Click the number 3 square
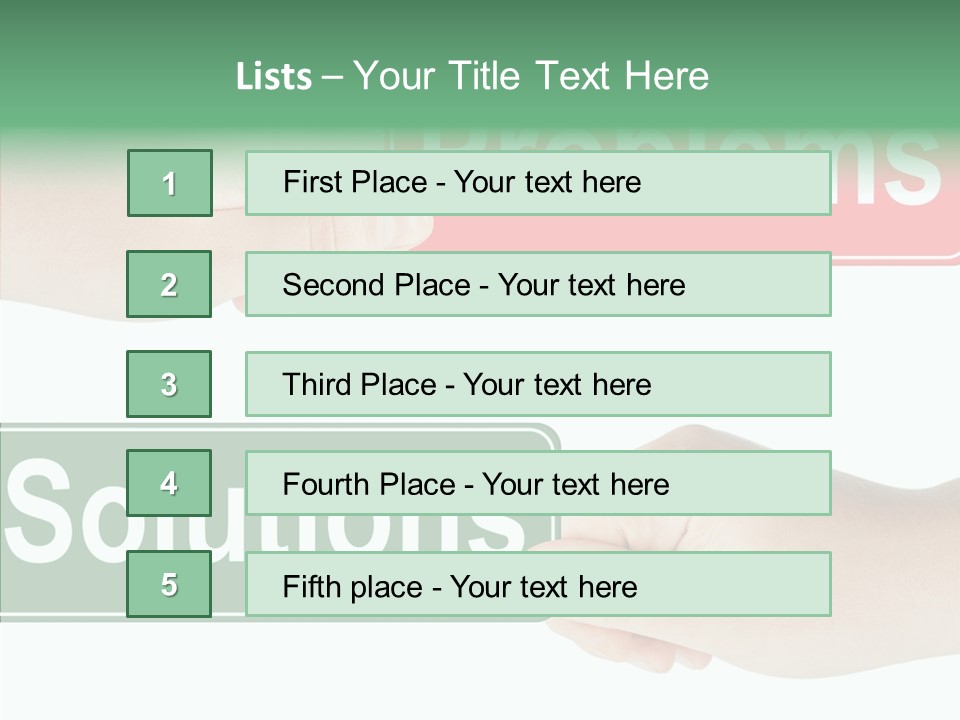Image resolution: width=960 pixels, height=720 pixels. click(169, 384)
